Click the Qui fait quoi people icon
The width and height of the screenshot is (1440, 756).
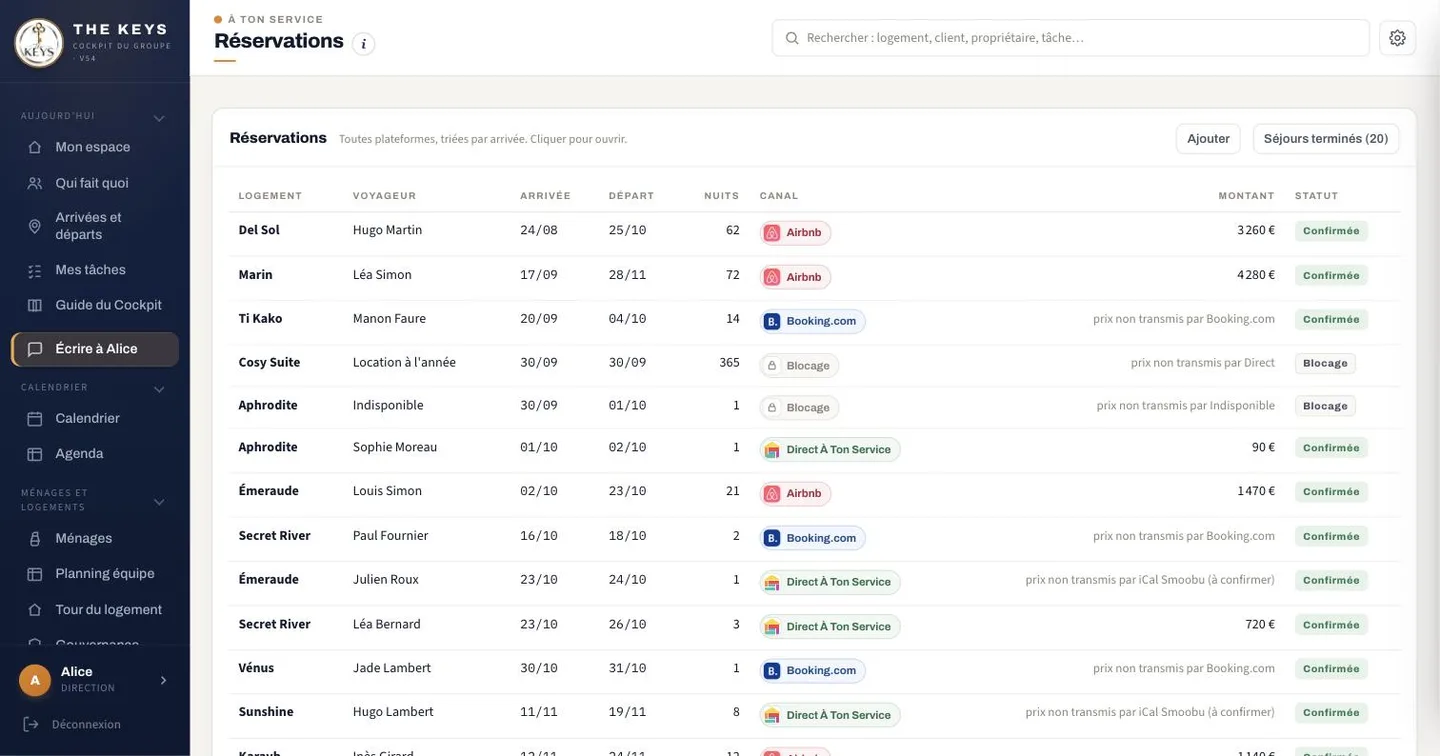point(35,183)
